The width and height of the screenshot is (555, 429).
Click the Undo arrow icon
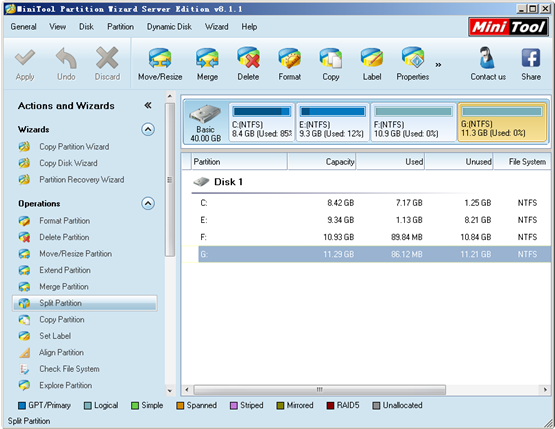pyautogui.click(x=66, y=58)
